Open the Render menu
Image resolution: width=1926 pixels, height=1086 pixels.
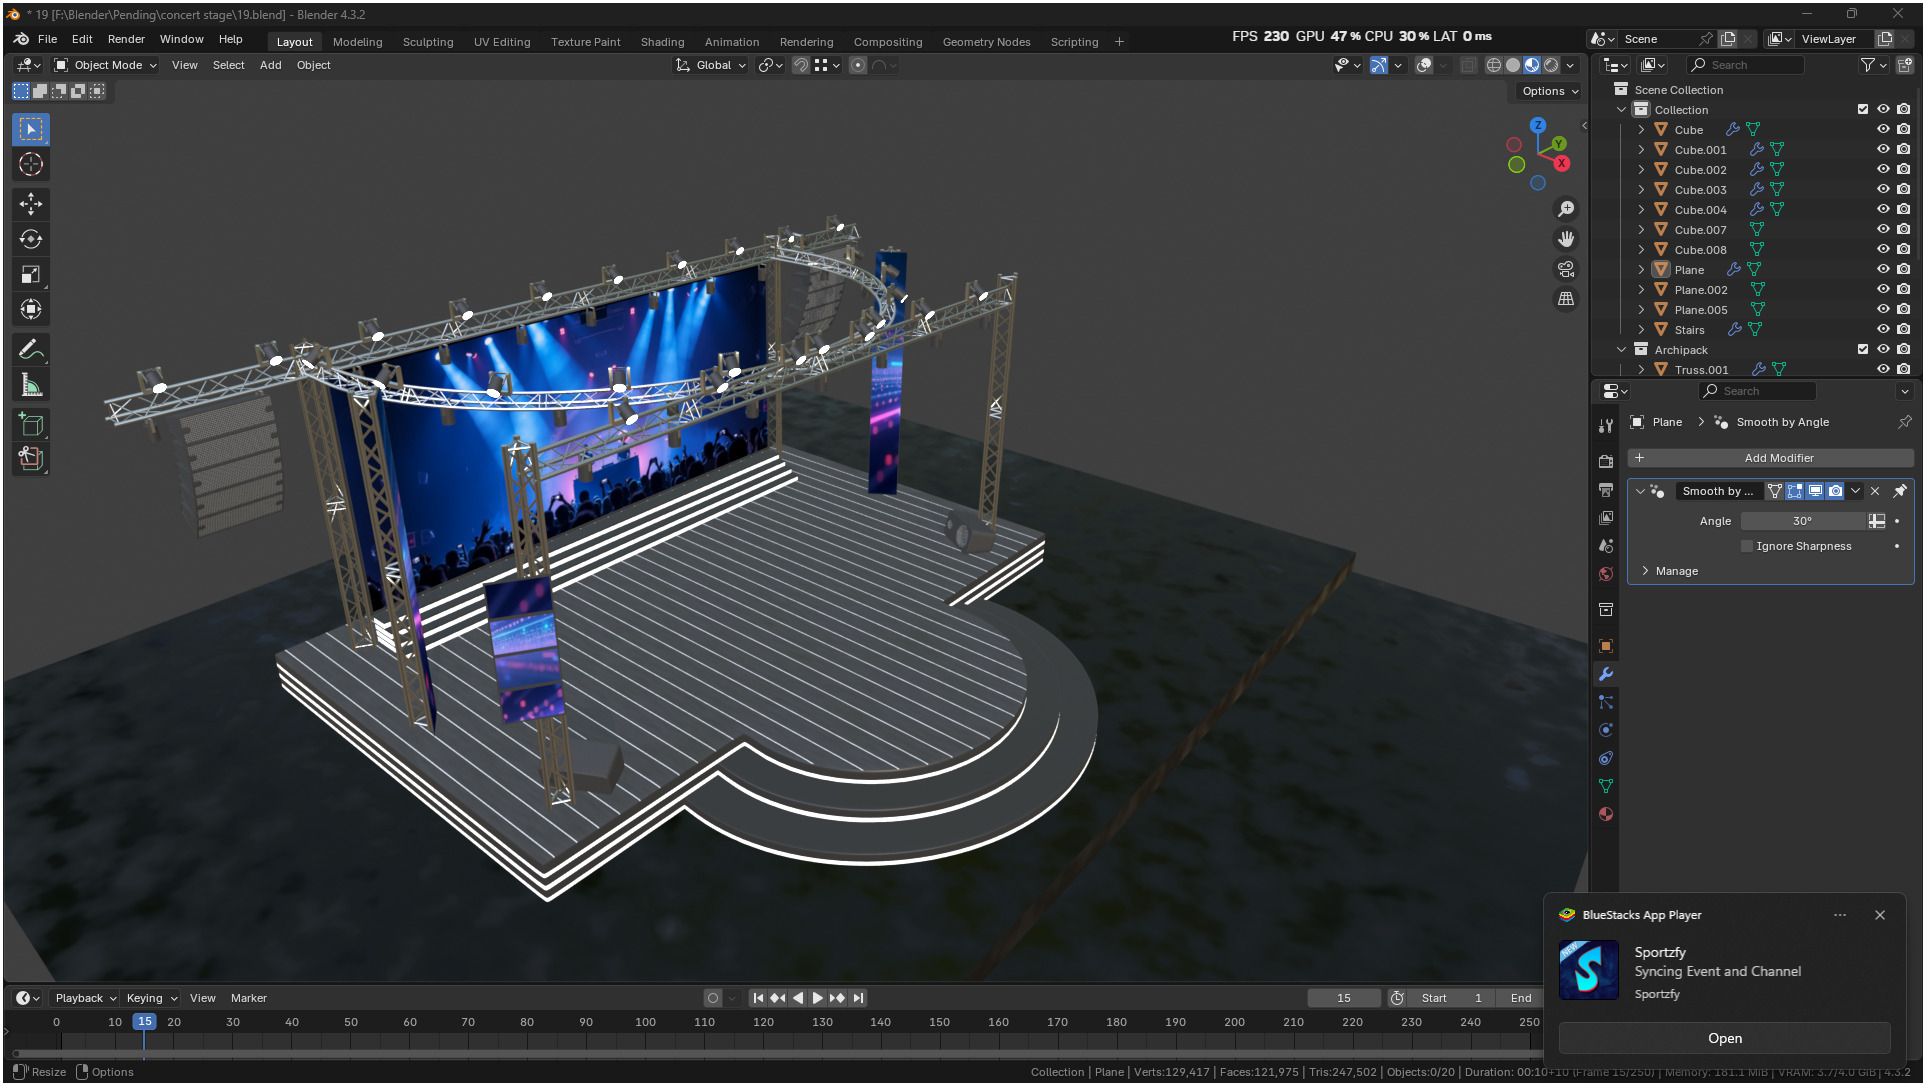click(x=126, y=39)
